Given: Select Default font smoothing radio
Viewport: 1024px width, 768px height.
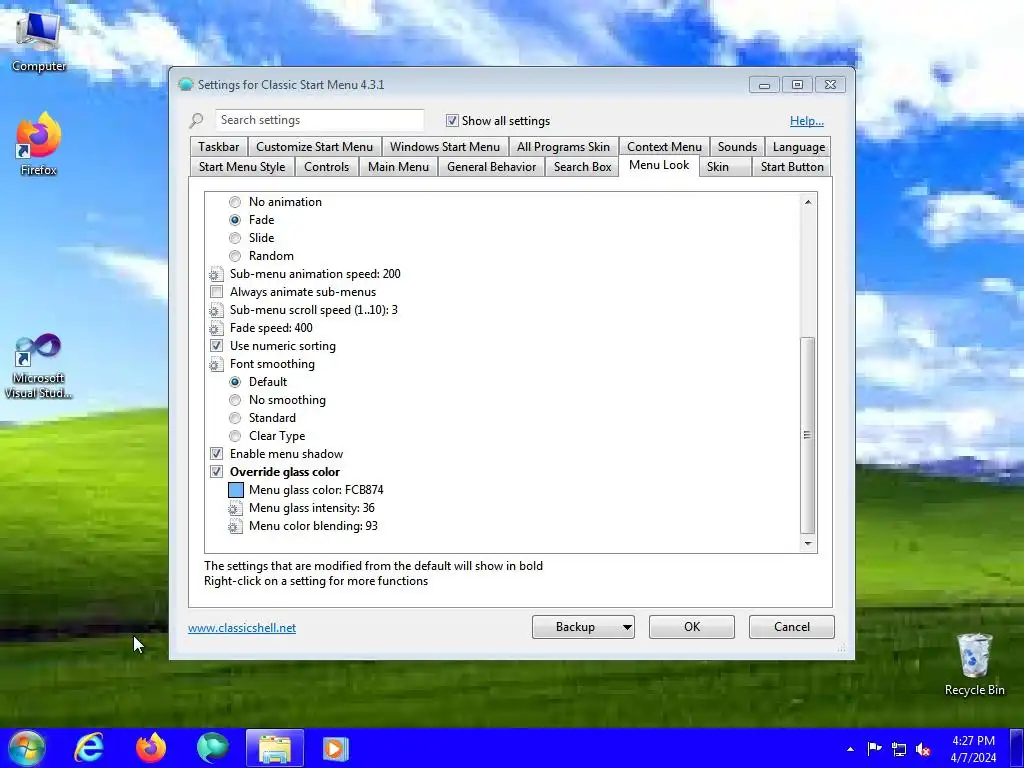Looking at the screenshot, I should click(x=235, y=382).
